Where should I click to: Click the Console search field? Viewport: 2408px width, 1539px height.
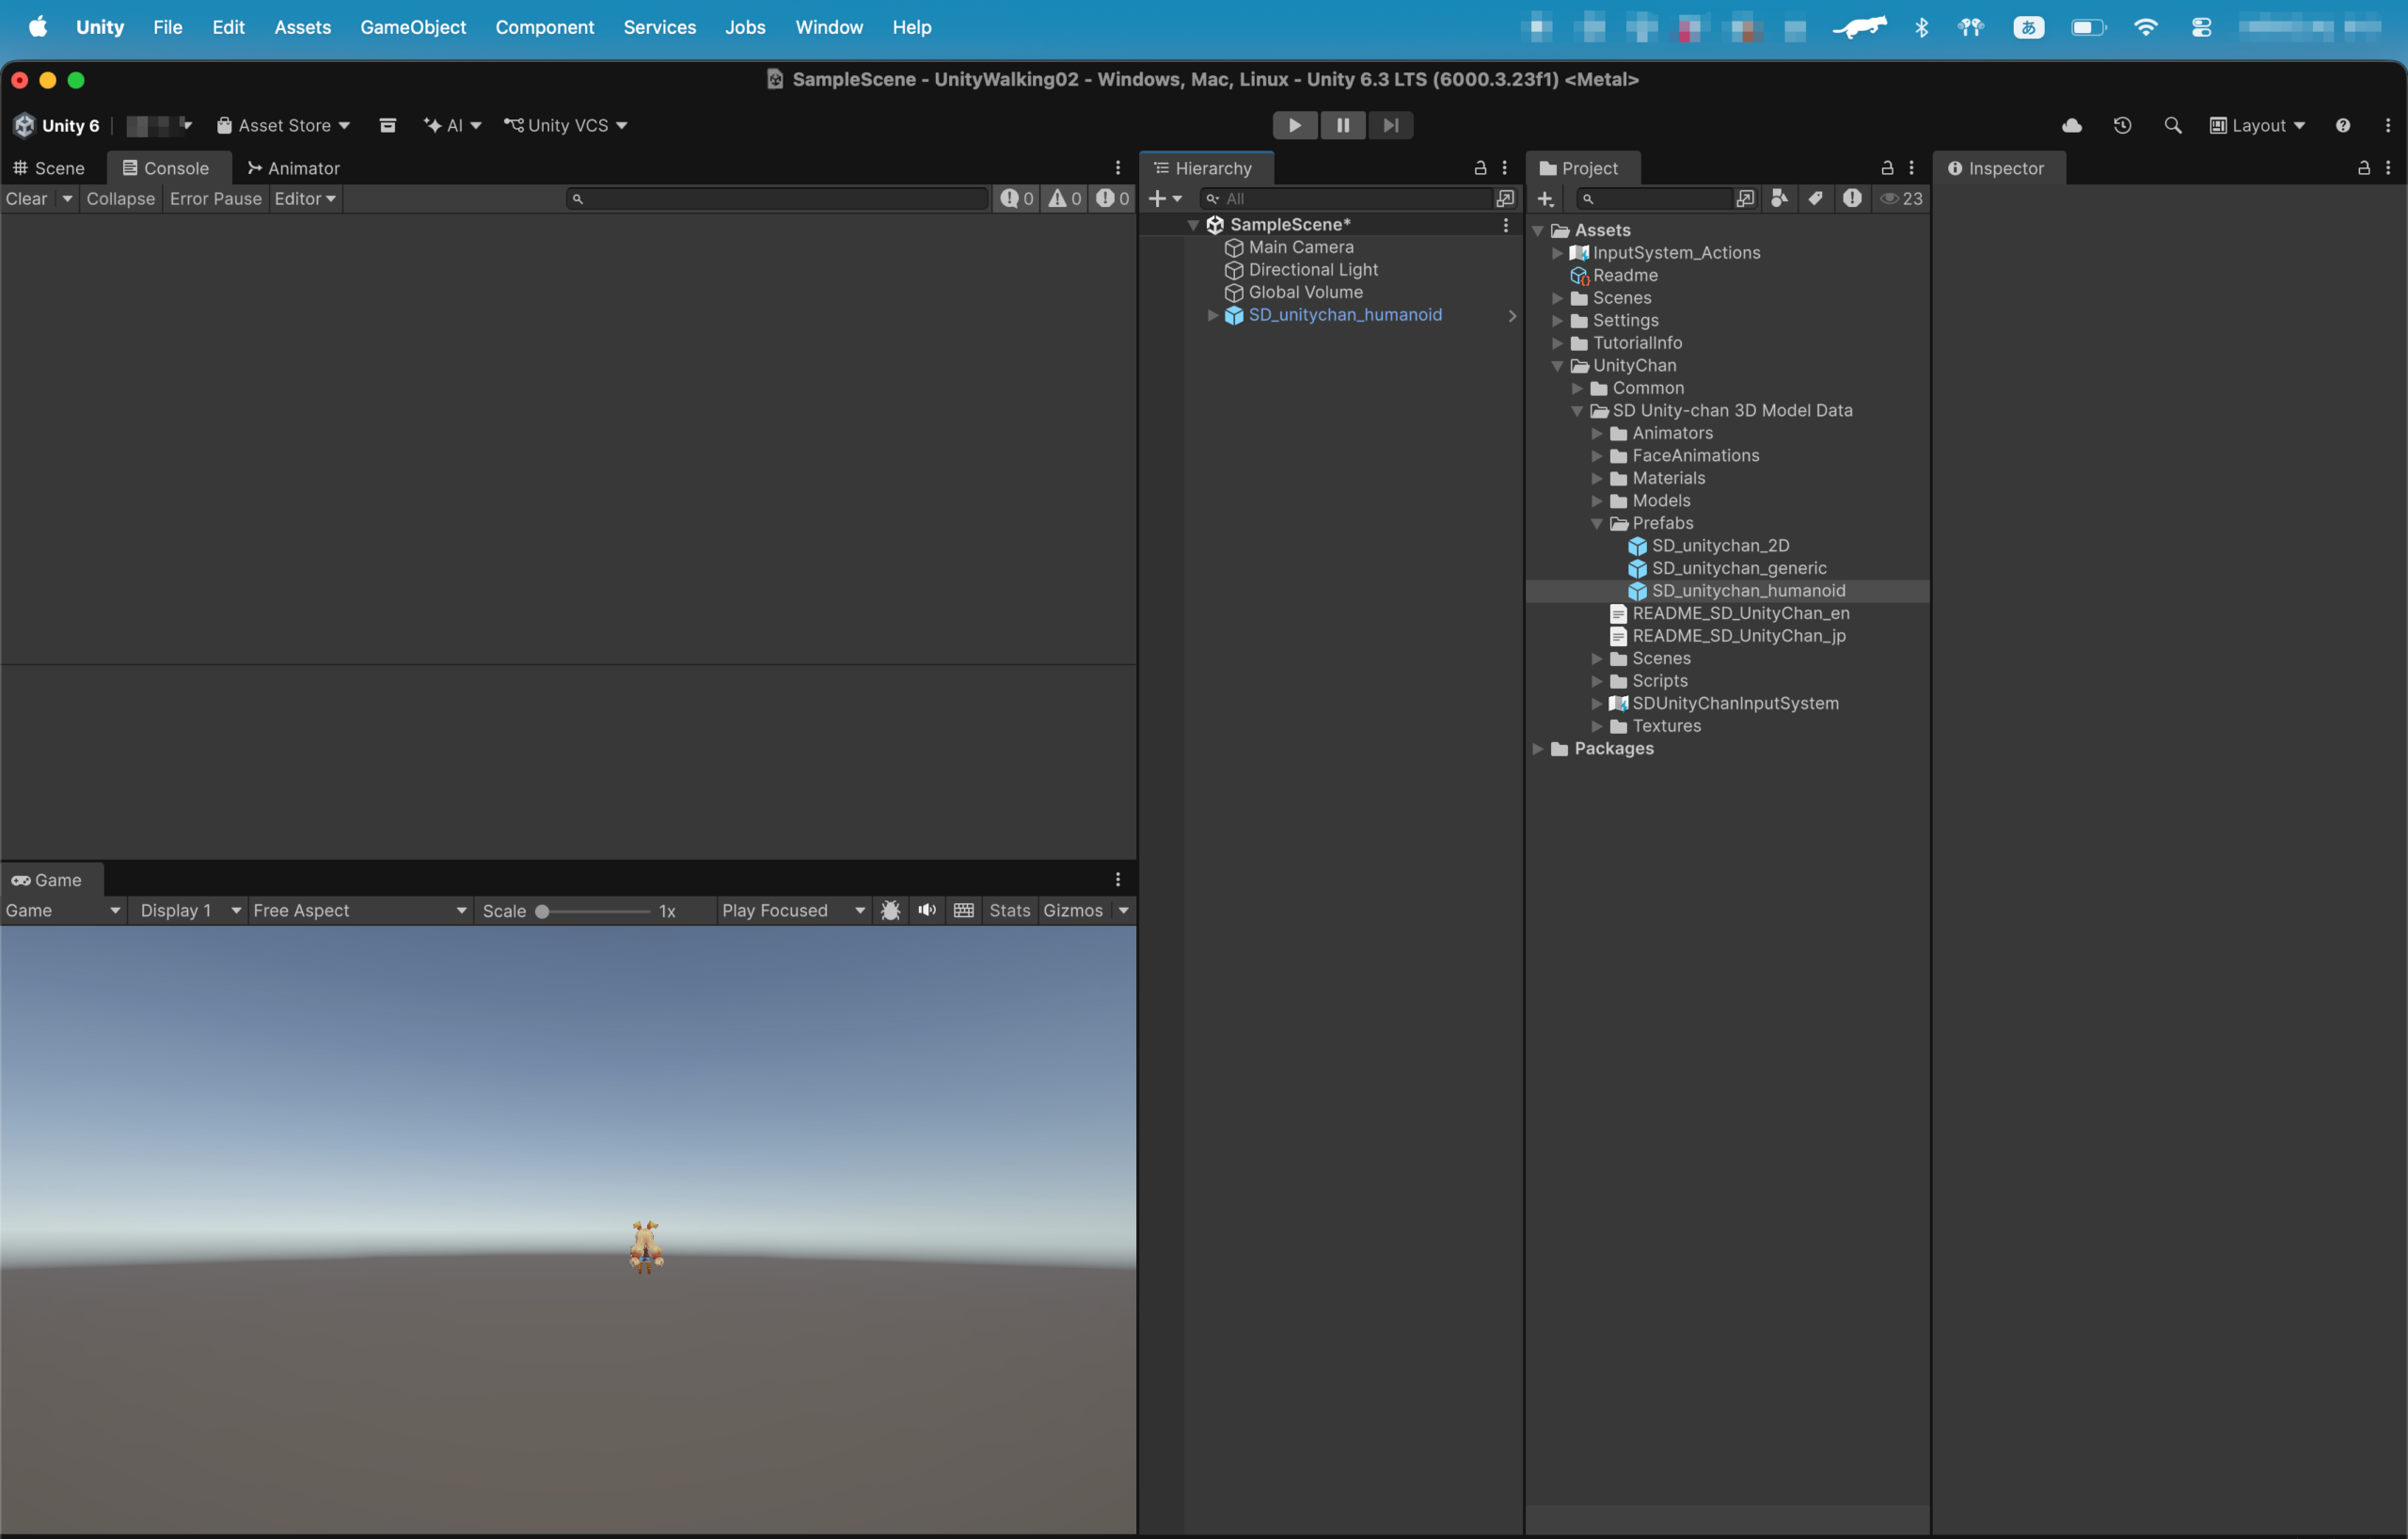coord(777,199)
